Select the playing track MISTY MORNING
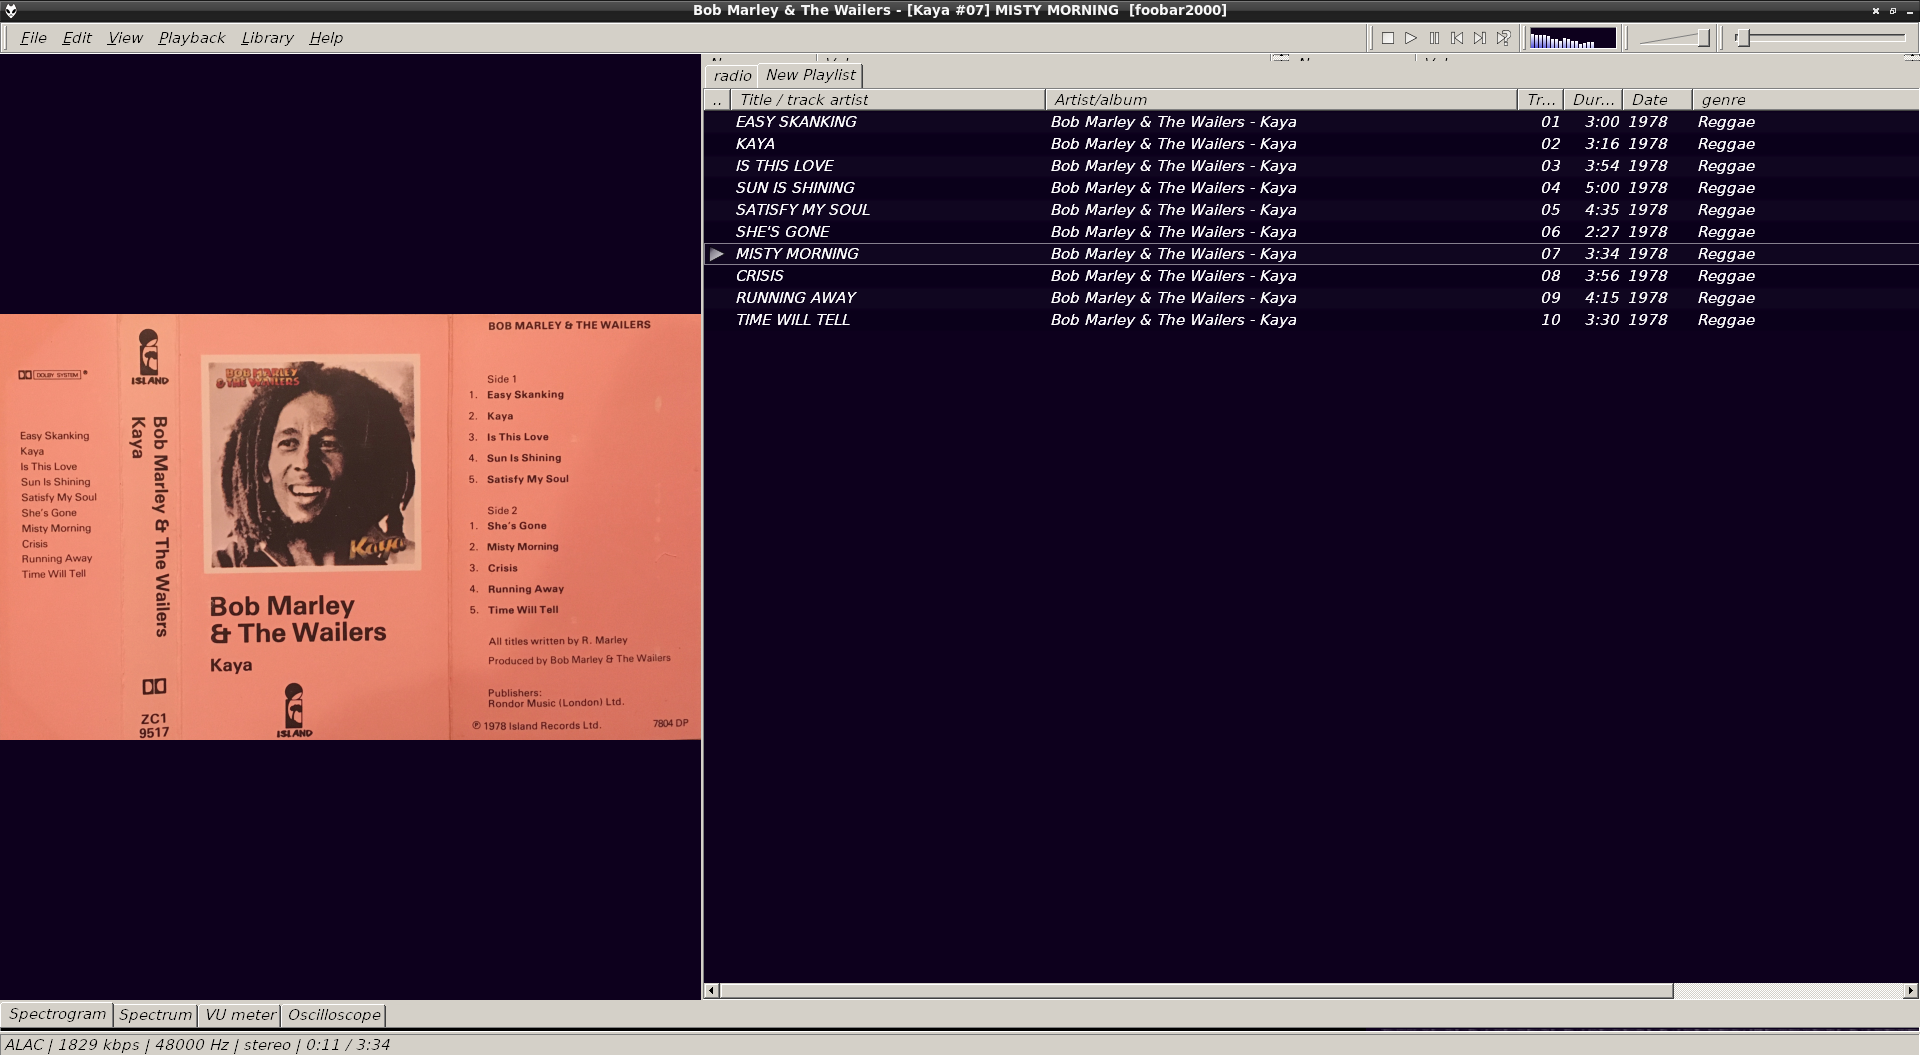 coord(1311,254)
